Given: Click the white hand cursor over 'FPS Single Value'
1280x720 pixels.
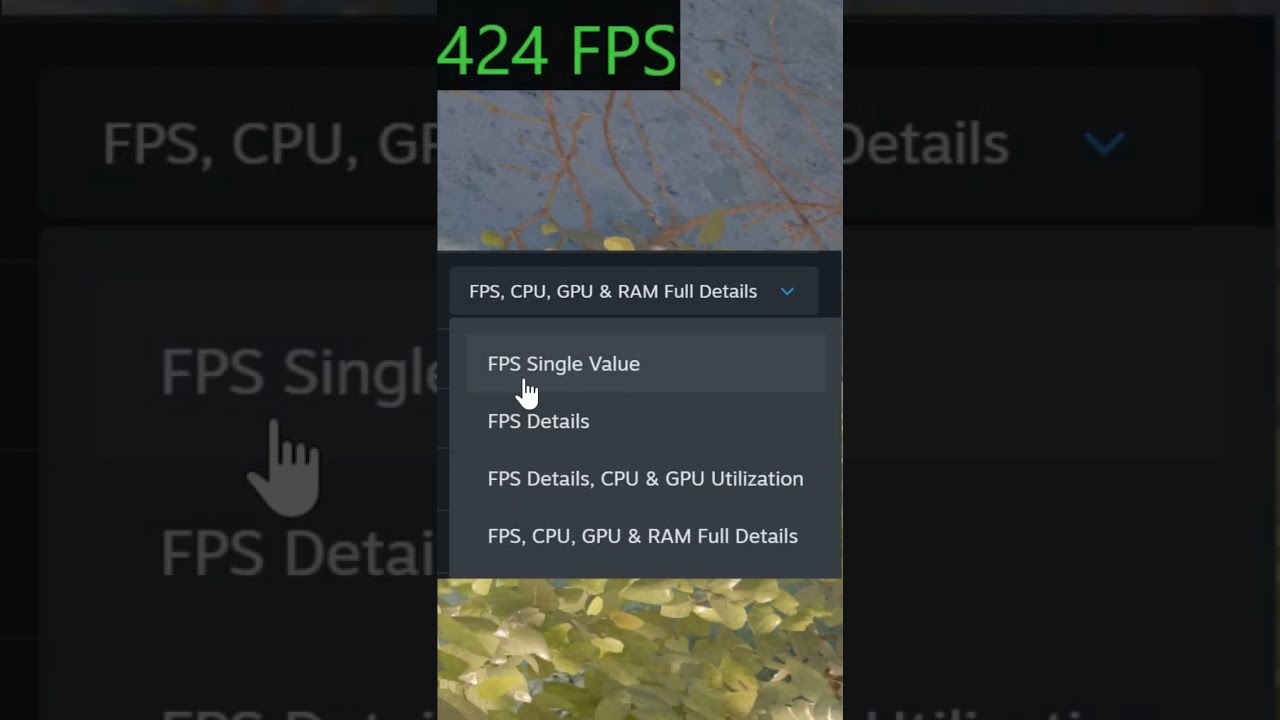Looking at the screenshot, I should 529,393.
